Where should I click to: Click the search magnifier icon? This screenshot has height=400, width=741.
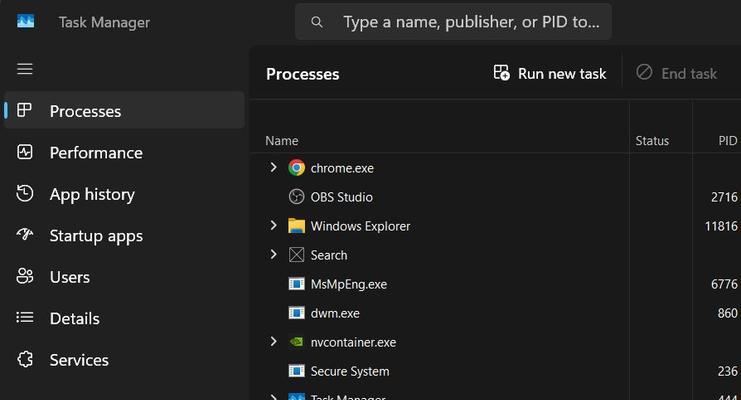(x=317, y=22)
